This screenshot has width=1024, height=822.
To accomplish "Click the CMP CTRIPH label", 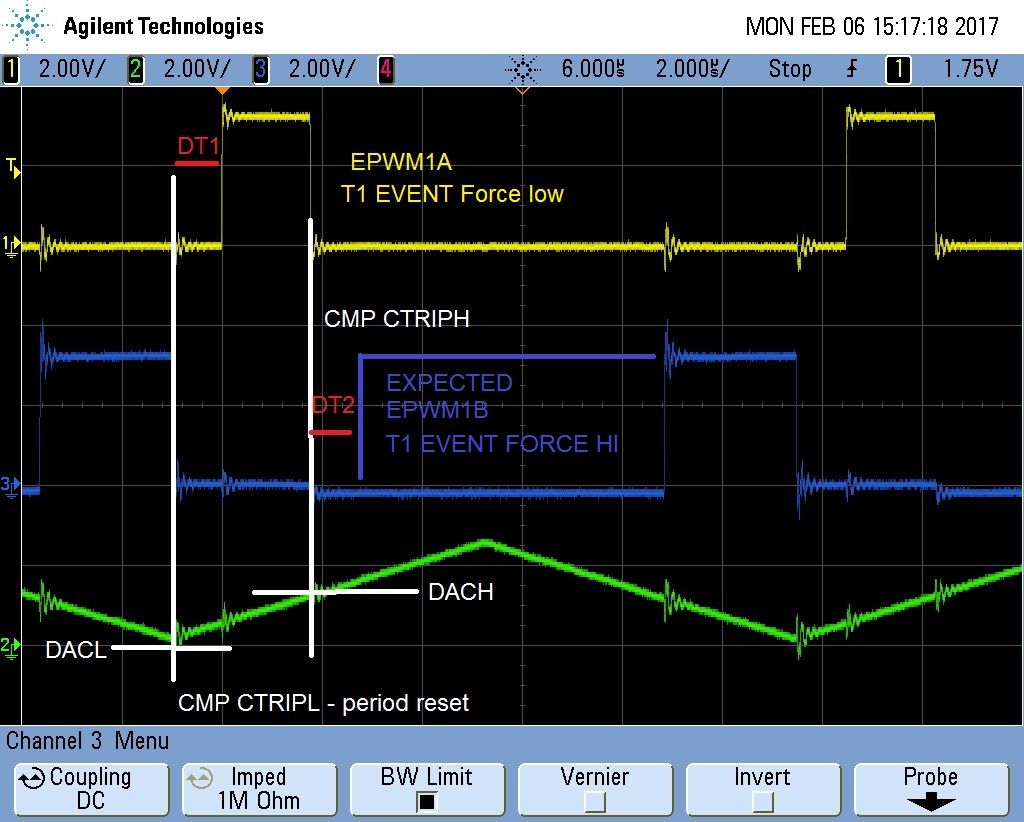I will tap(397, 319).
